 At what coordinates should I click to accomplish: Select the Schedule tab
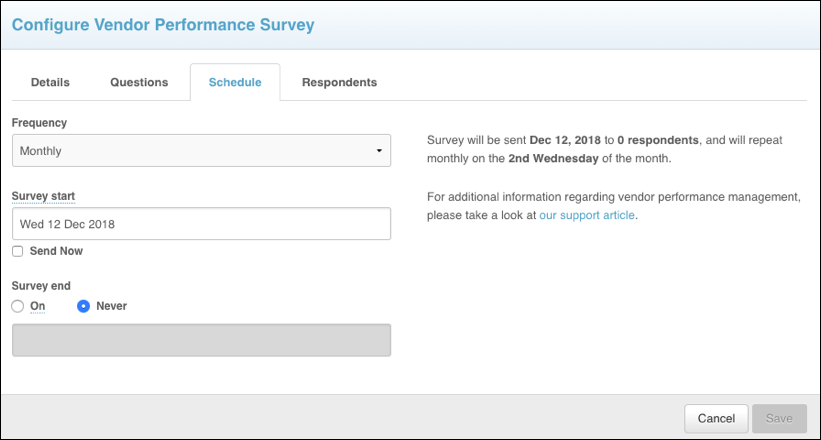[235, 82]
